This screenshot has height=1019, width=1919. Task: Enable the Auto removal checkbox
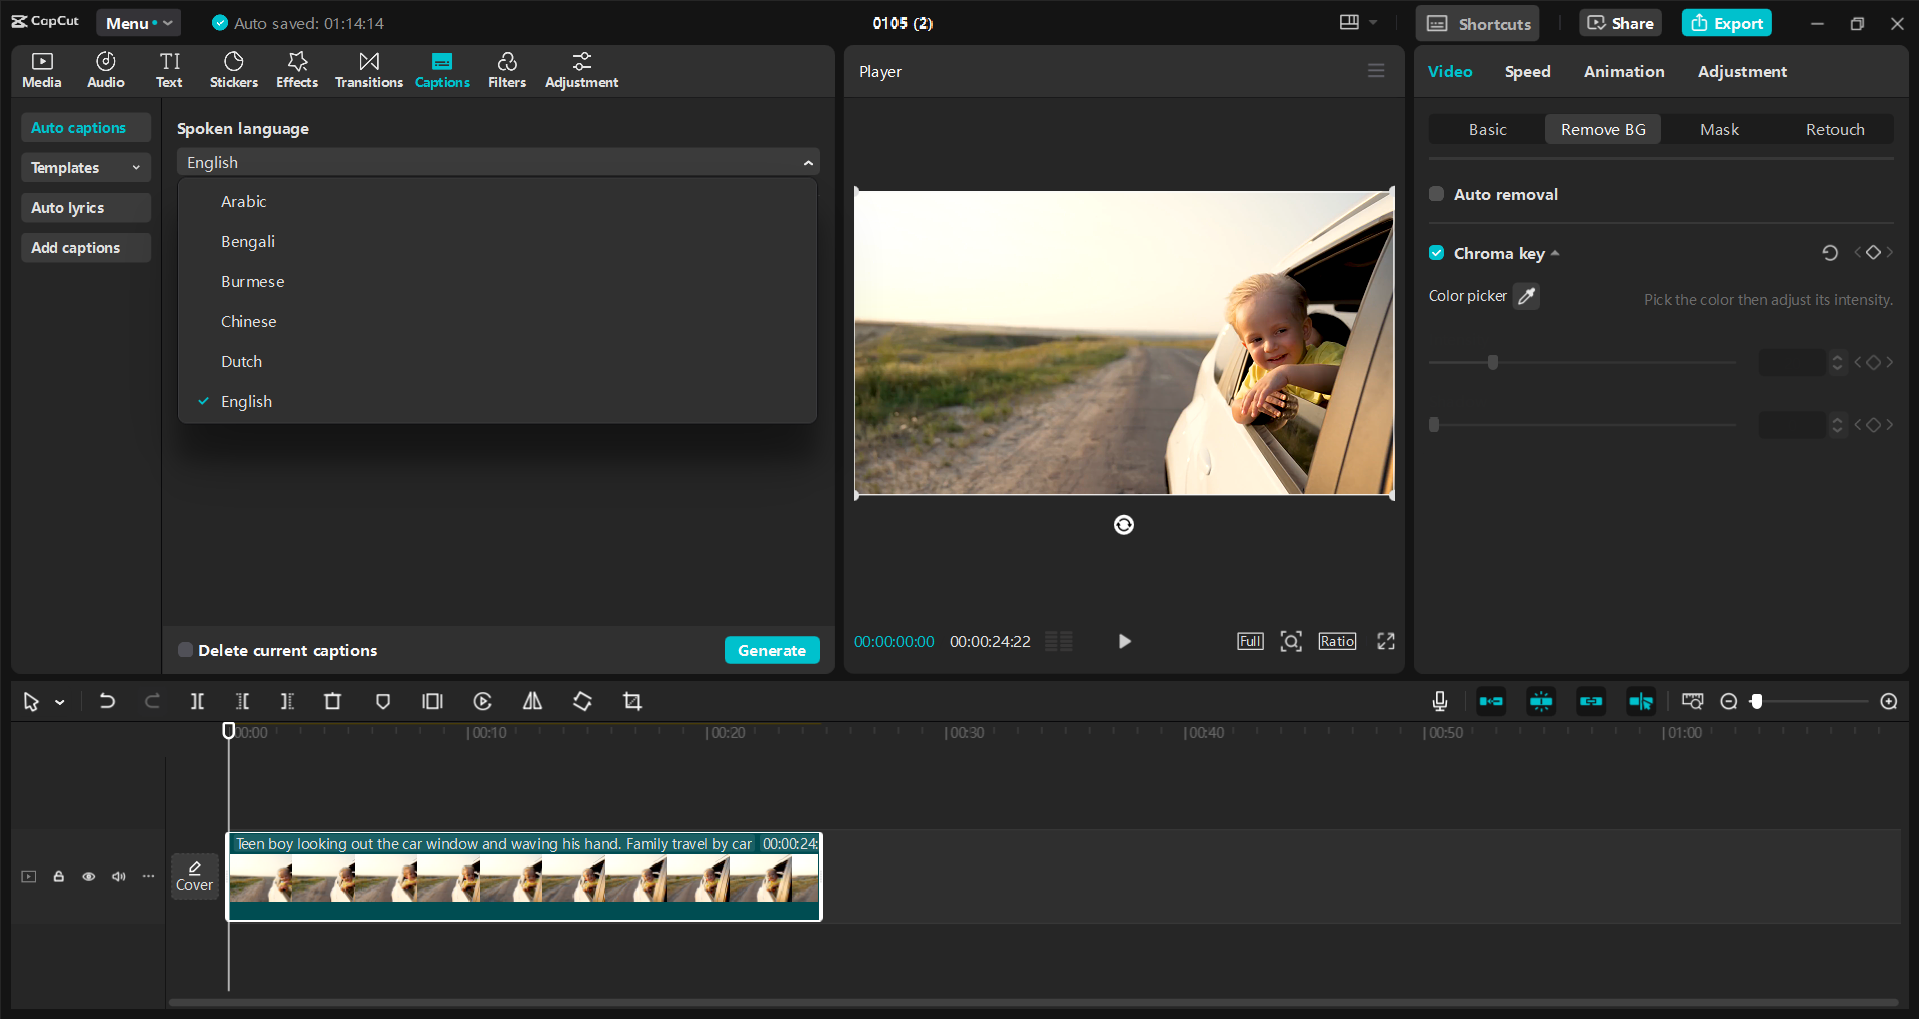1436,193
